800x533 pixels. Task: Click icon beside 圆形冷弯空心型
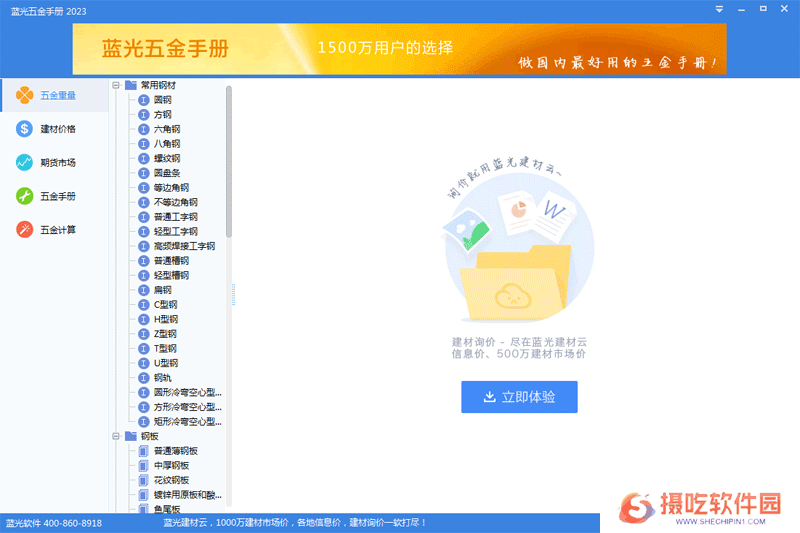tap(144, 393)
